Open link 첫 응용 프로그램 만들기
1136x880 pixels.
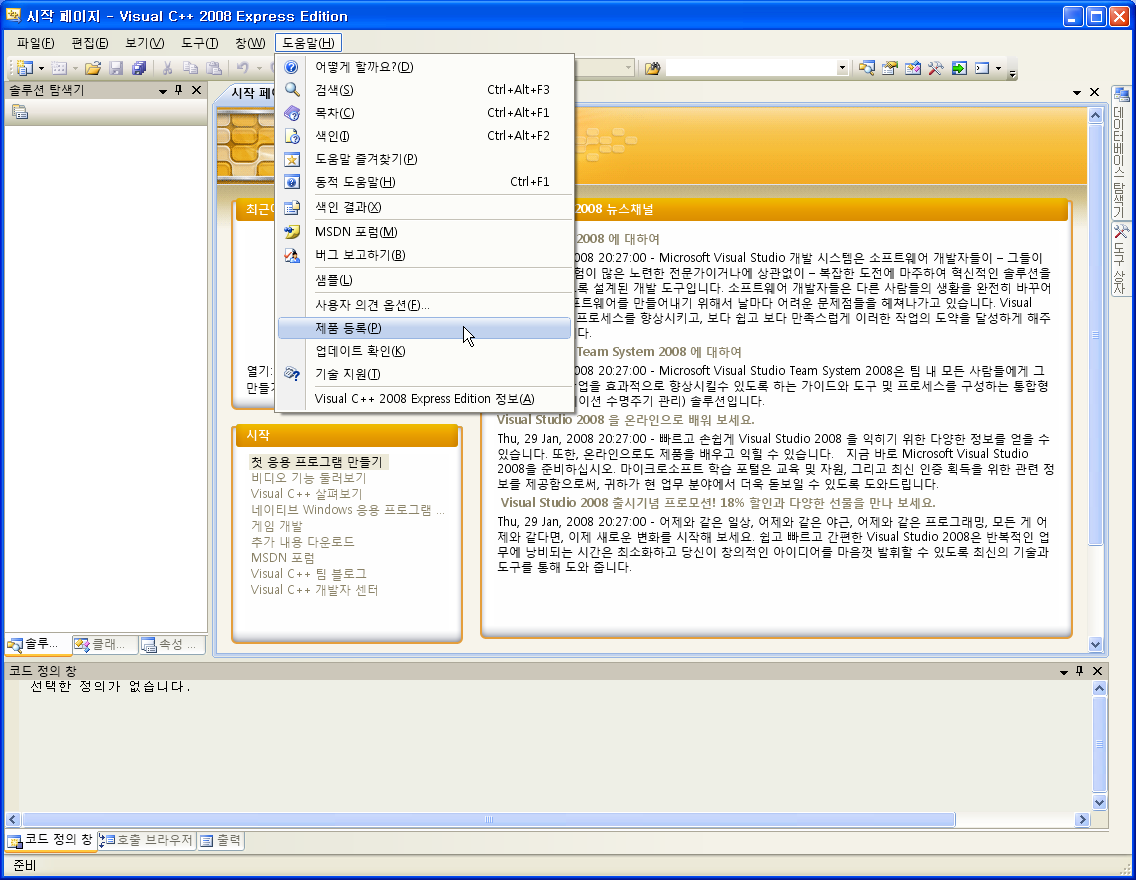[316, 462]
